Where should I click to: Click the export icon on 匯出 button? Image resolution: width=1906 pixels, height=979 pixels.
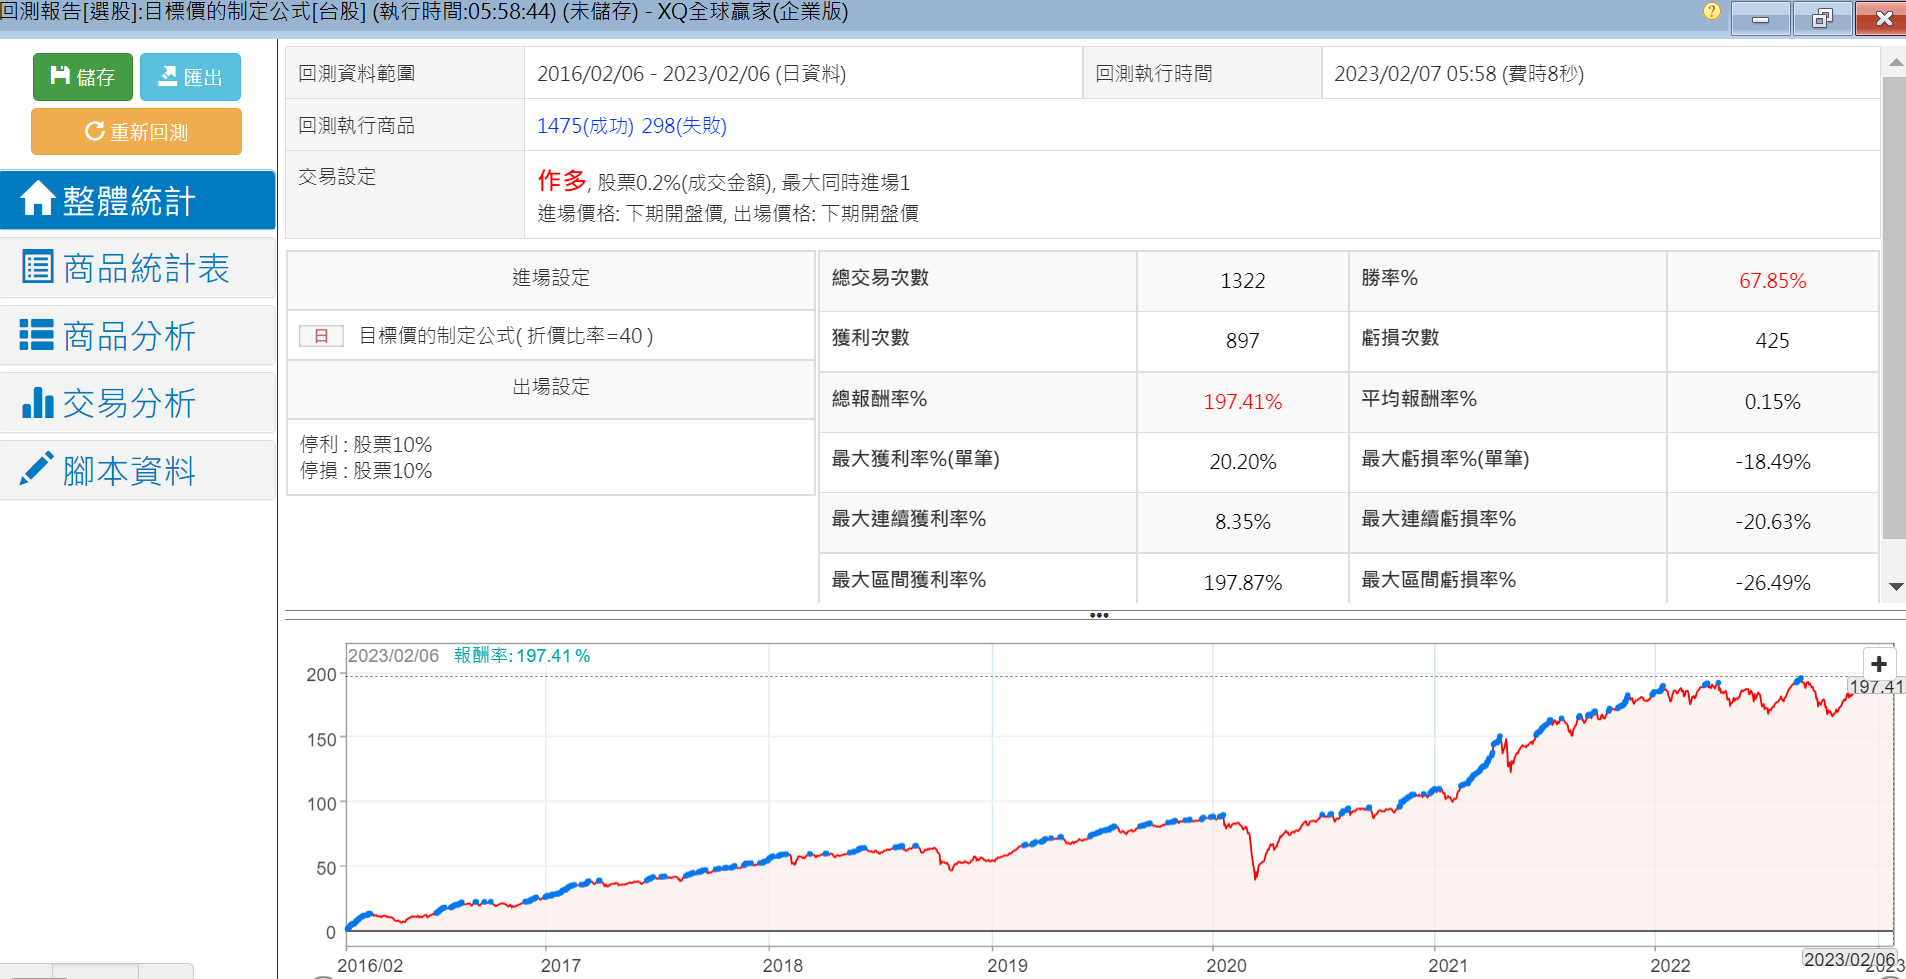(168, 76)
